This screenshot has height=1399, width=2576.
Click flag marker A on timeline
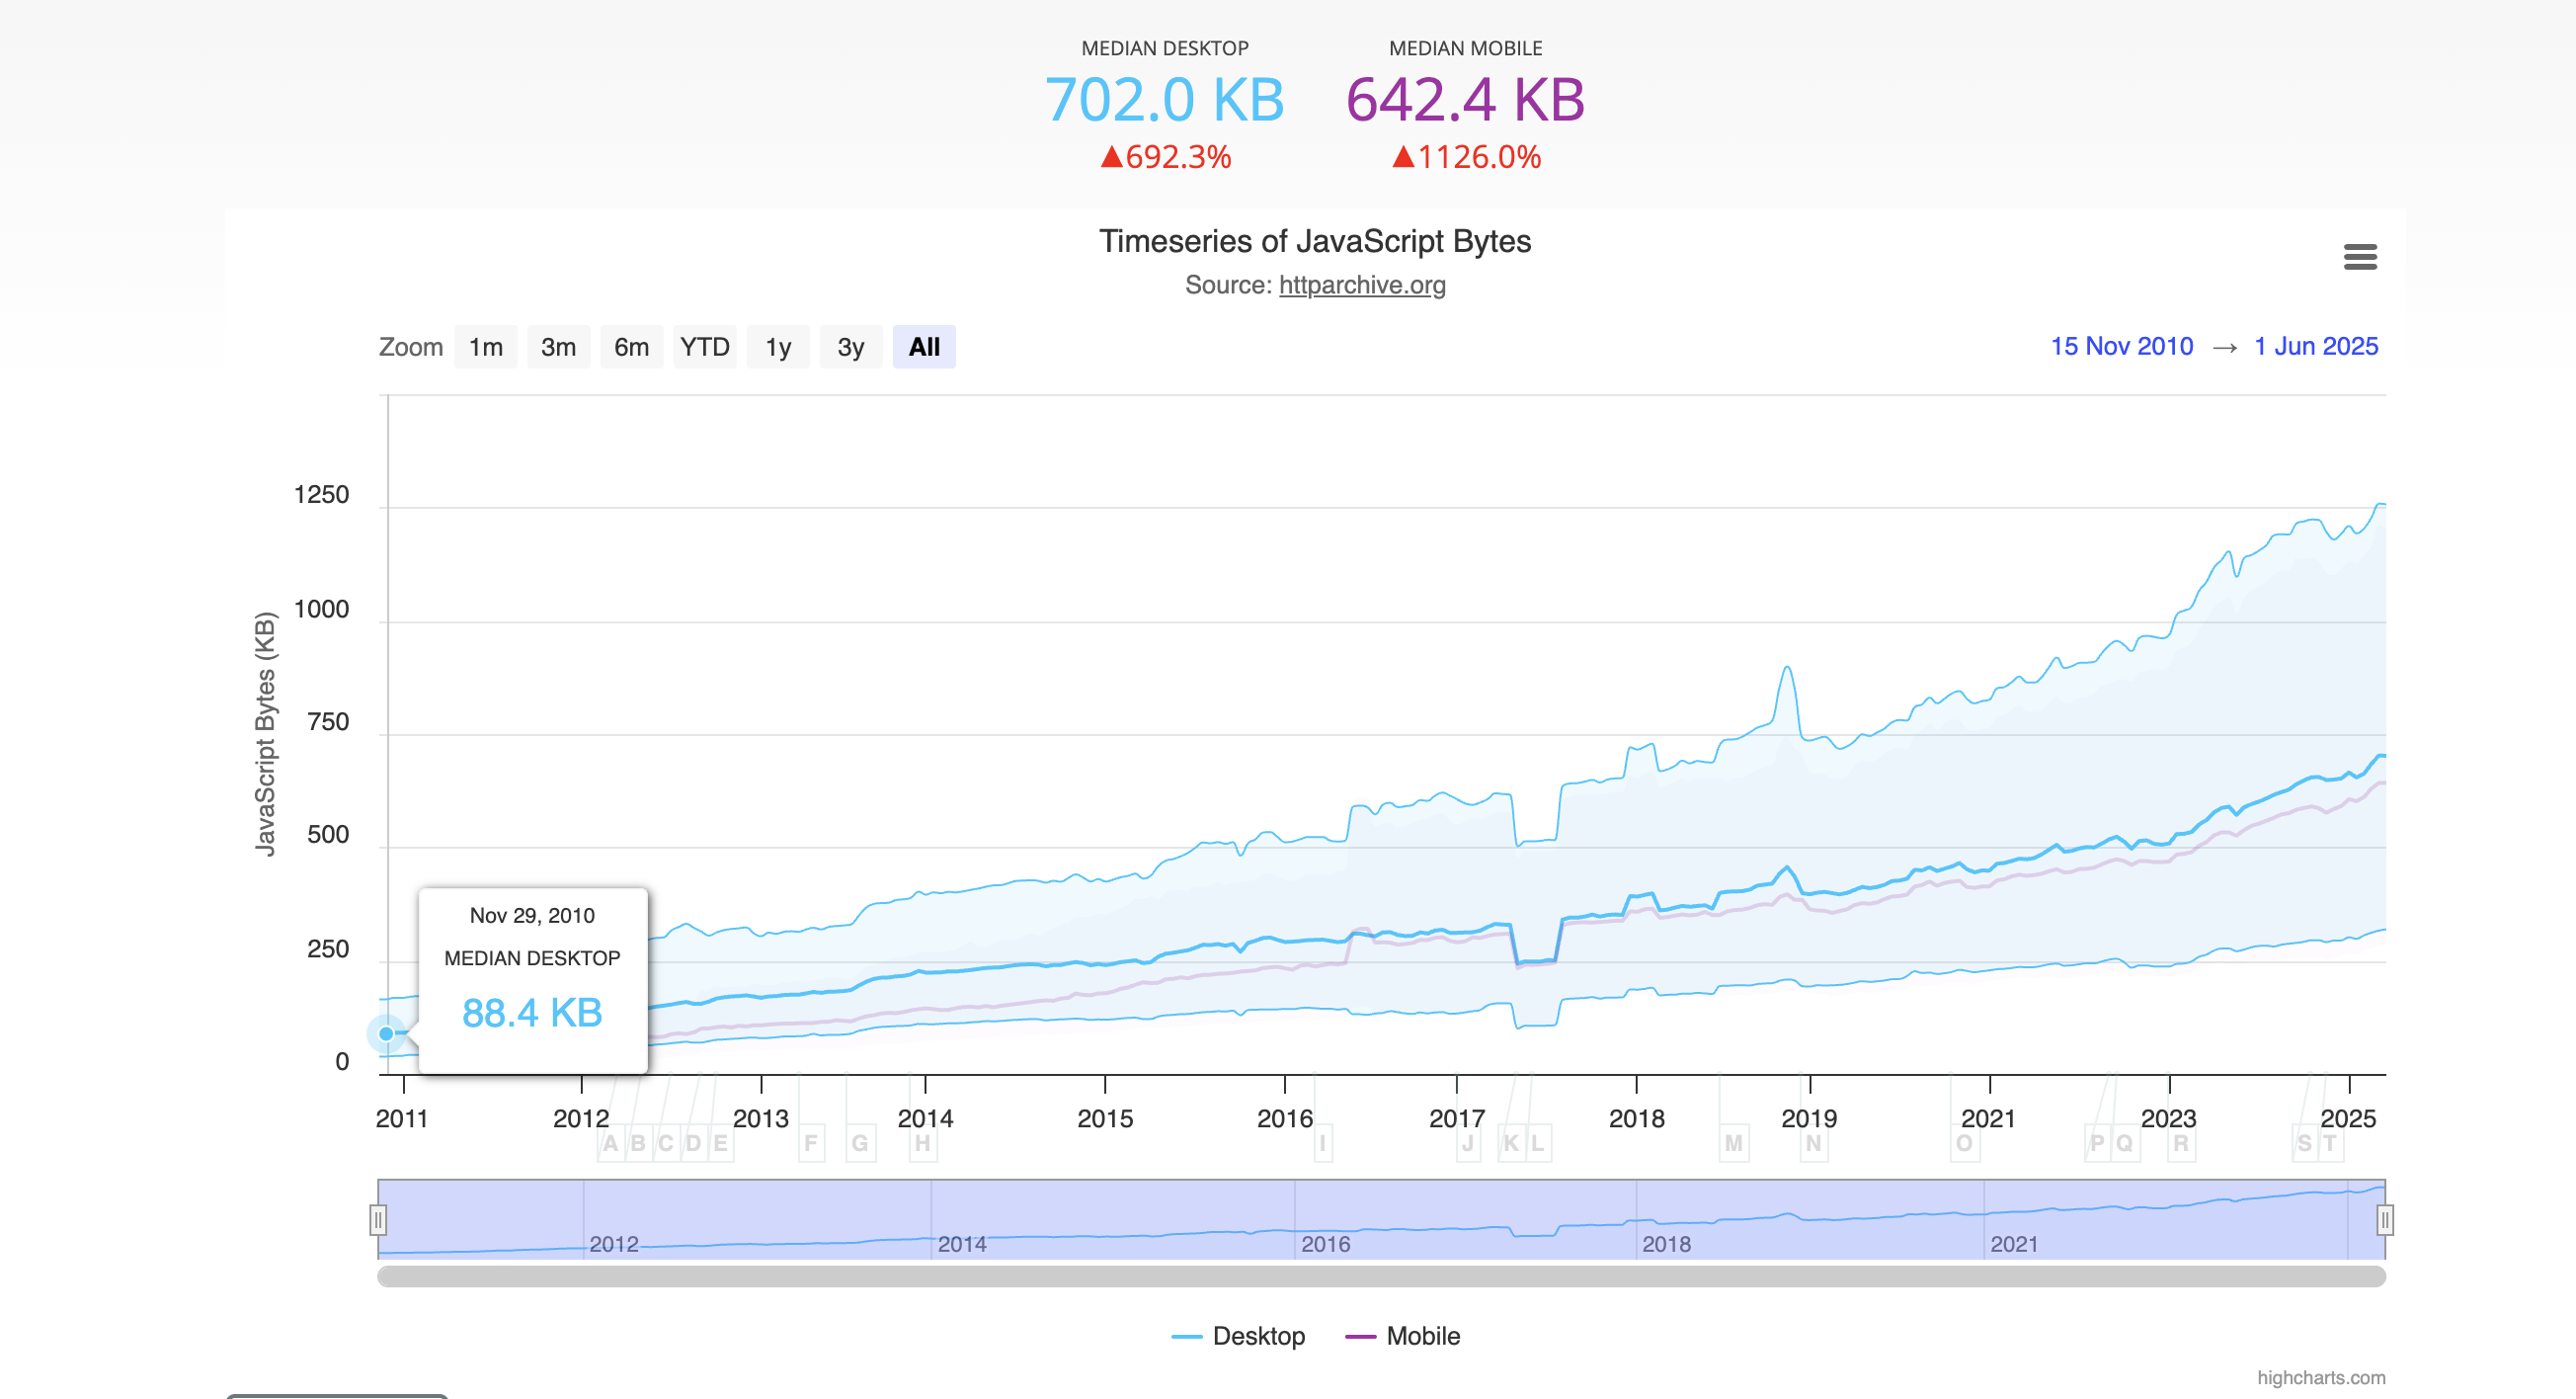pos(610,1143)
